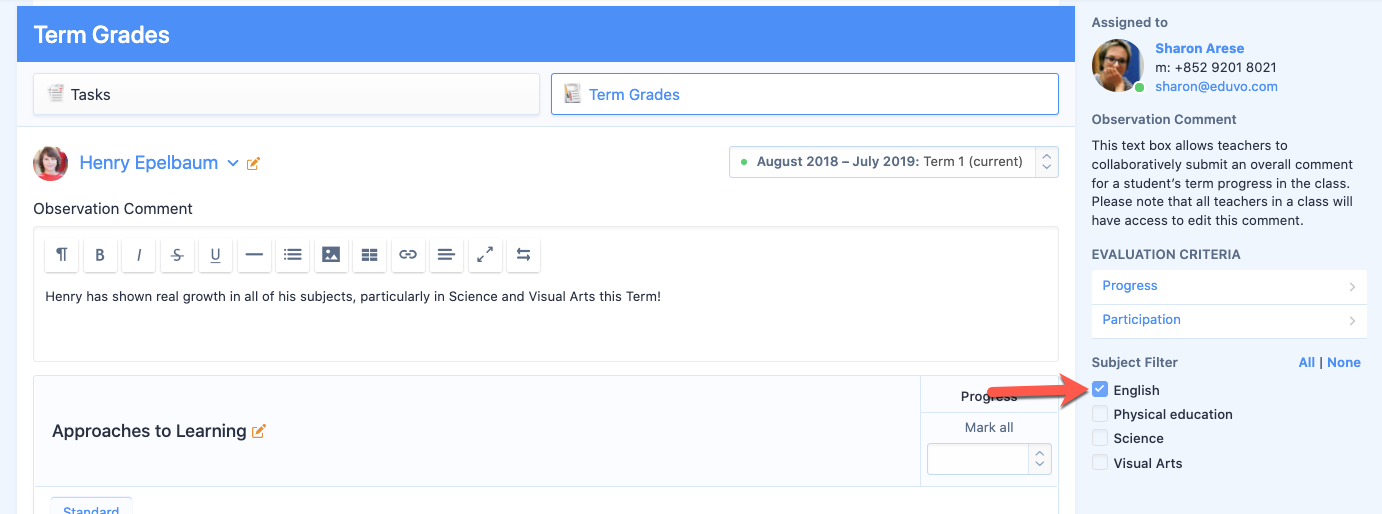
Task: Select the Term Grades tab
Action: (804, 95)
